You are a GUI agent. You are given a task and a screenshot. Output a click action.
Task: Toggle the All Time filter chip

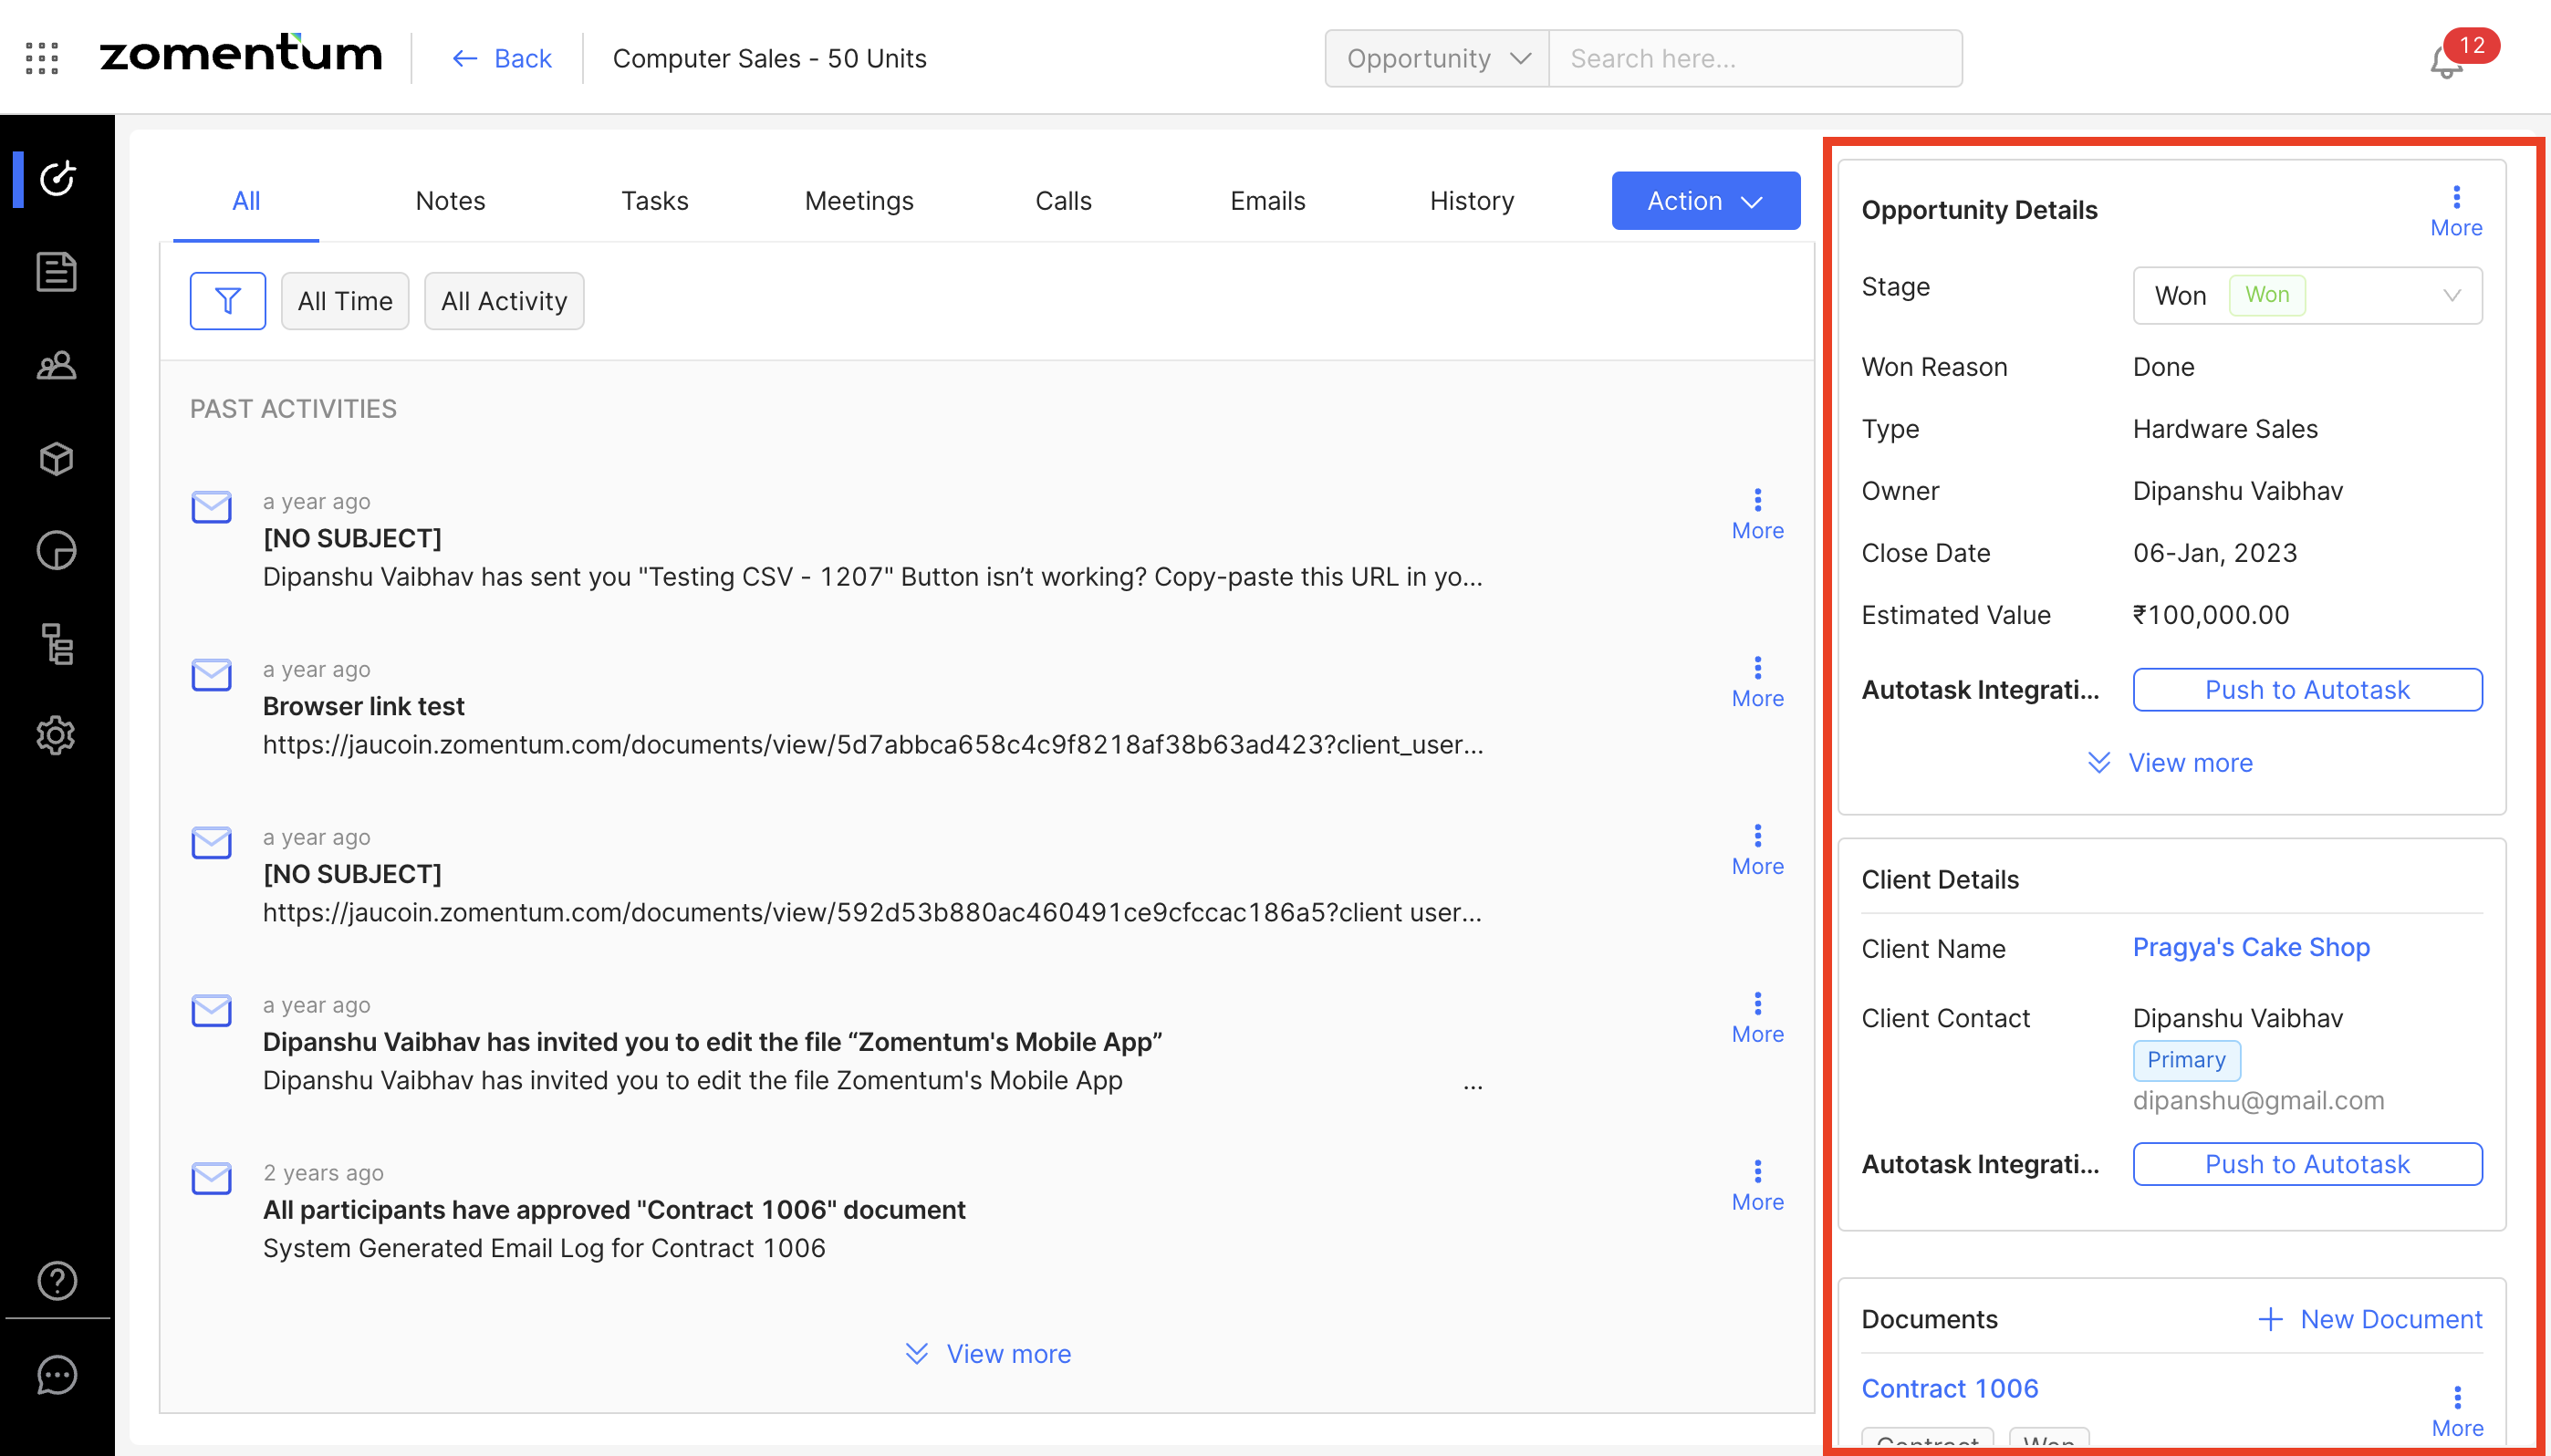[x=344, y=300]
